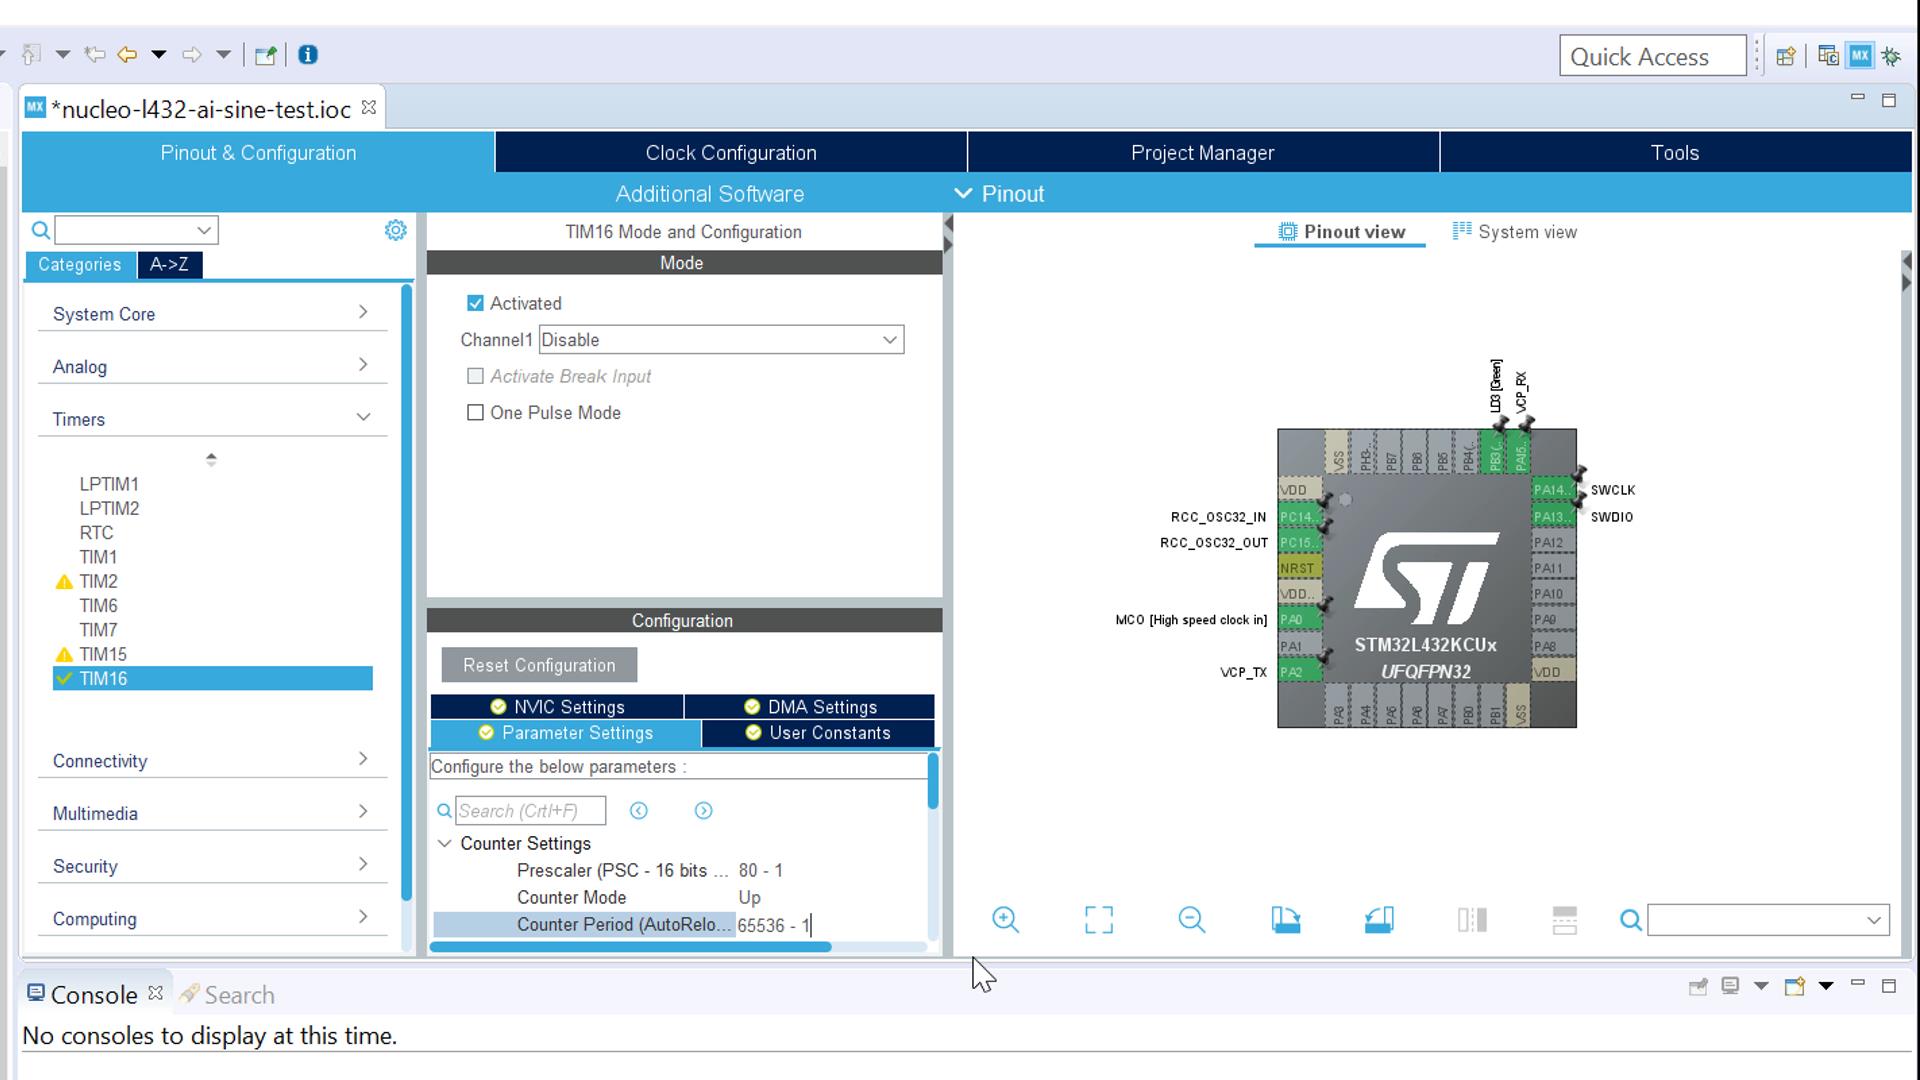The width and height of the screenshot is (1920, 1080).
Task: Click the zoom out icon in pinout view
Action: (x=1192, y=919)
